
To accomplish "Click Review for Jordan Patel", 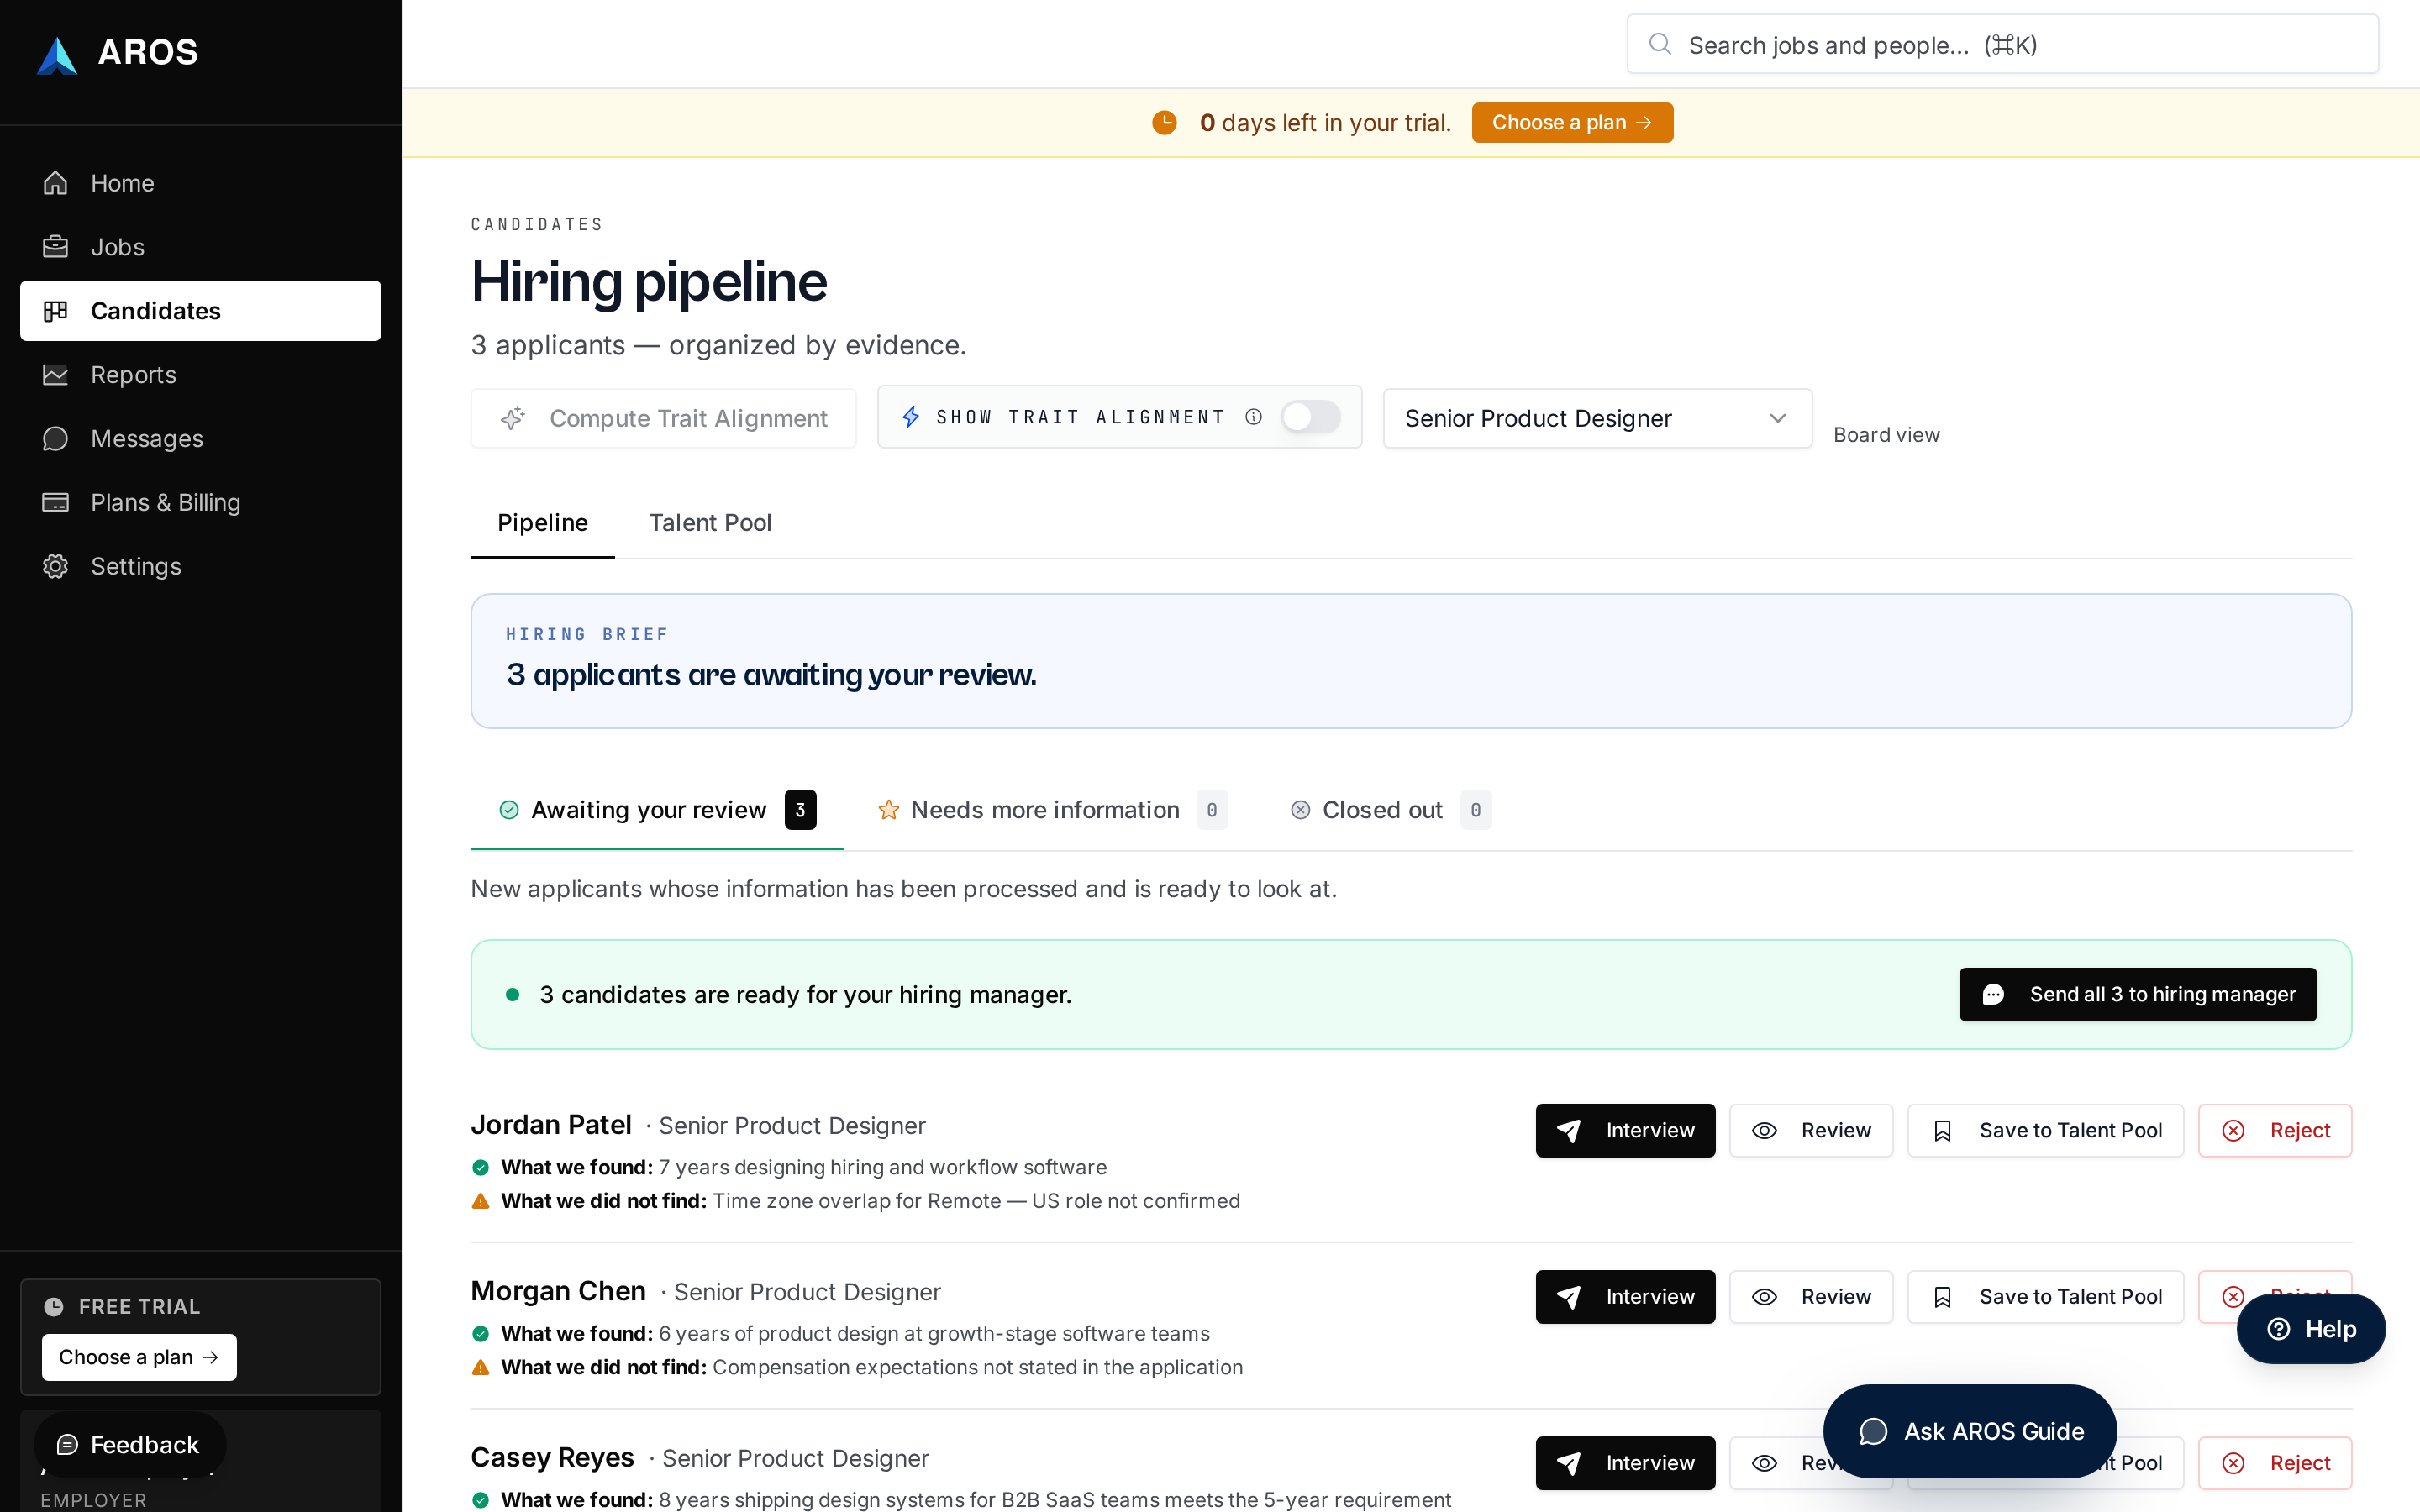I will point(1811,1130).
